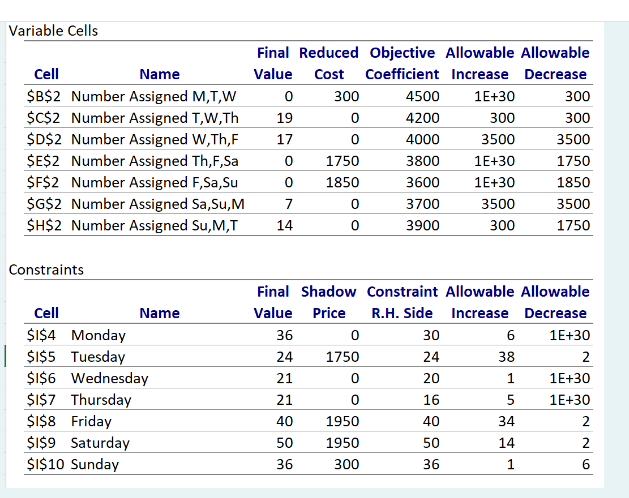Click Constraints 'Constraint R.H. Side' column header

[402, 302]
